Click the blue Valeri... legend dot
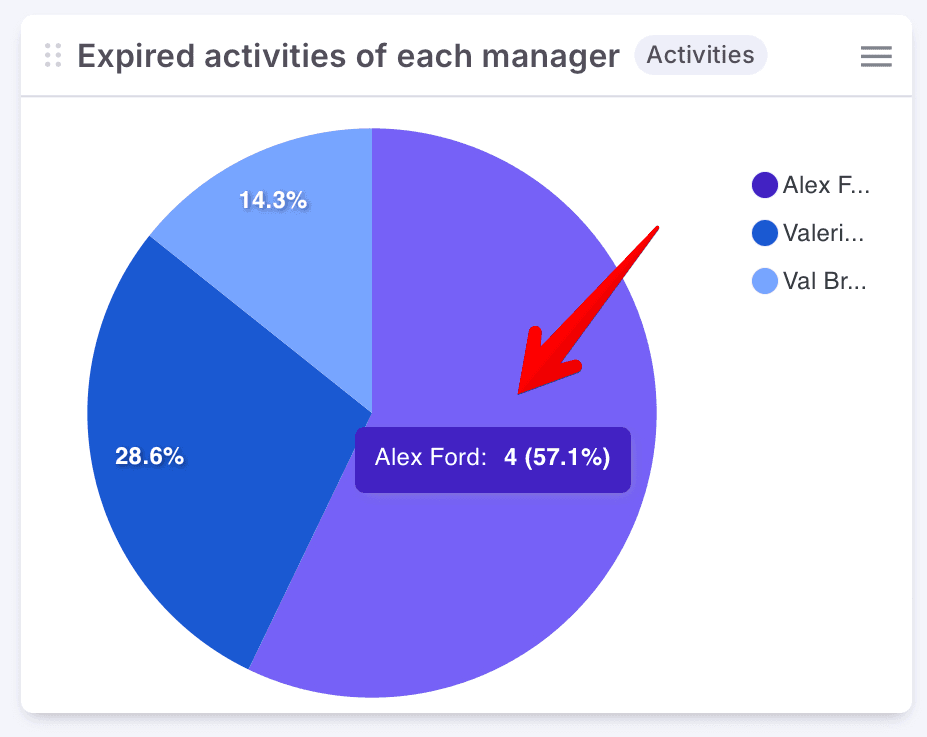This screenshot has width=927, height=737. click(x=764, y=234)
